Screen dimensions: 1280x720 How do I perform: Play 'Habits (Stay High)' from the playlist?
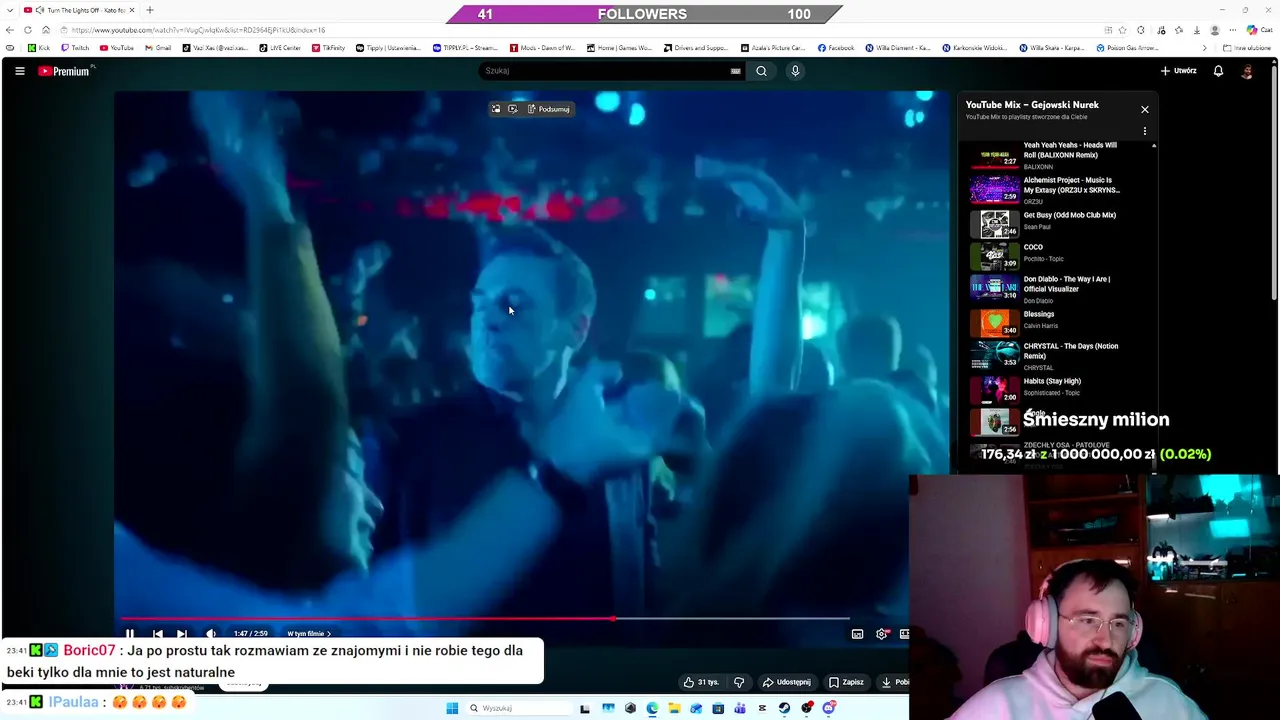(x=1059, y=388)
